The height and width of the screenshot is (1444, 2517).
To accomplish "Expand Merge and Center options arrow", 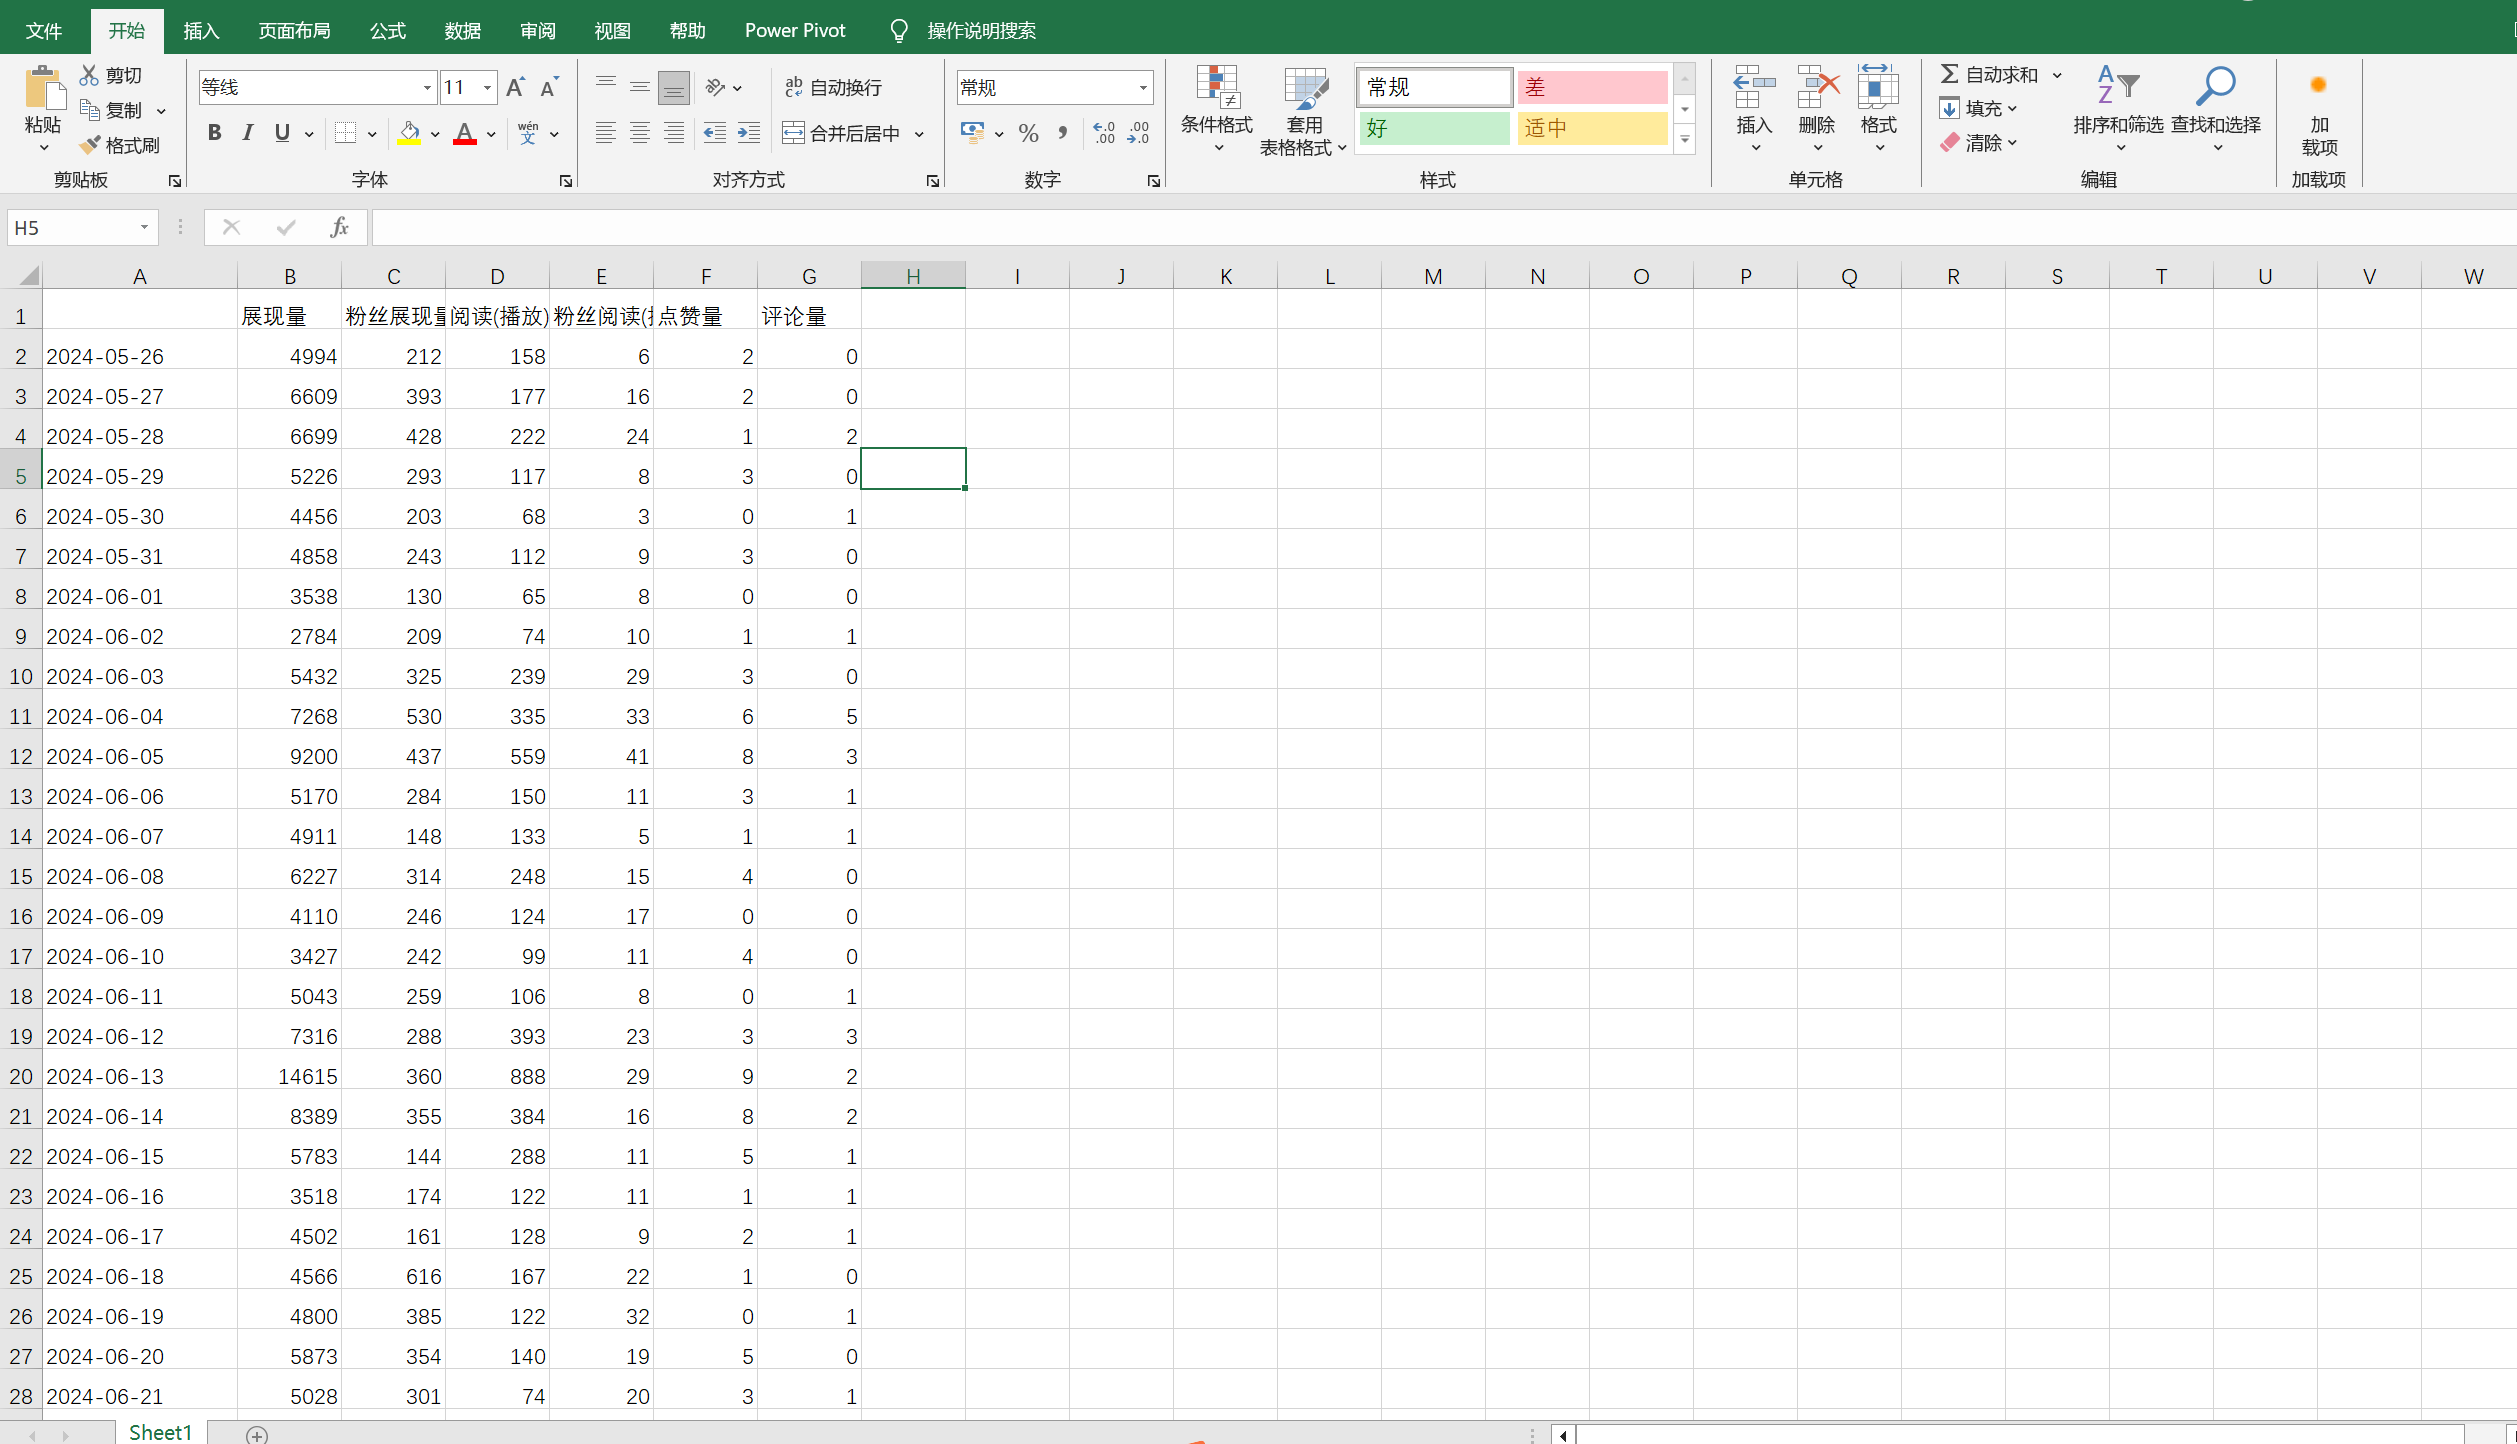I will point(919,133).
